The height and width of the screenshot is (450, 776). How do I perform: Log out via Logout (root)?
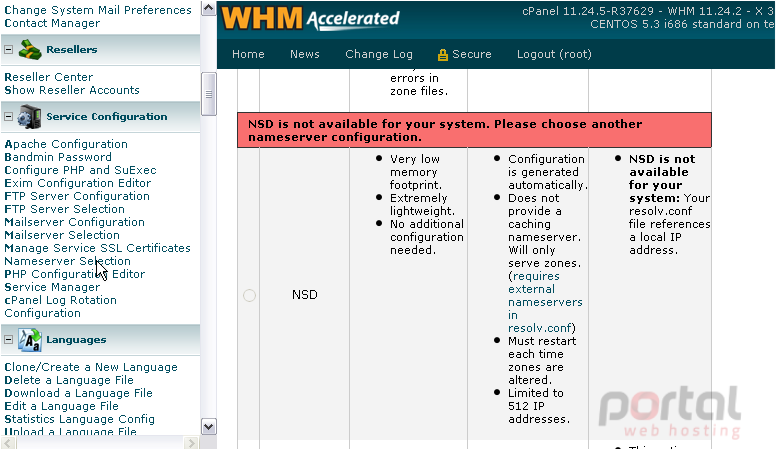554,54
